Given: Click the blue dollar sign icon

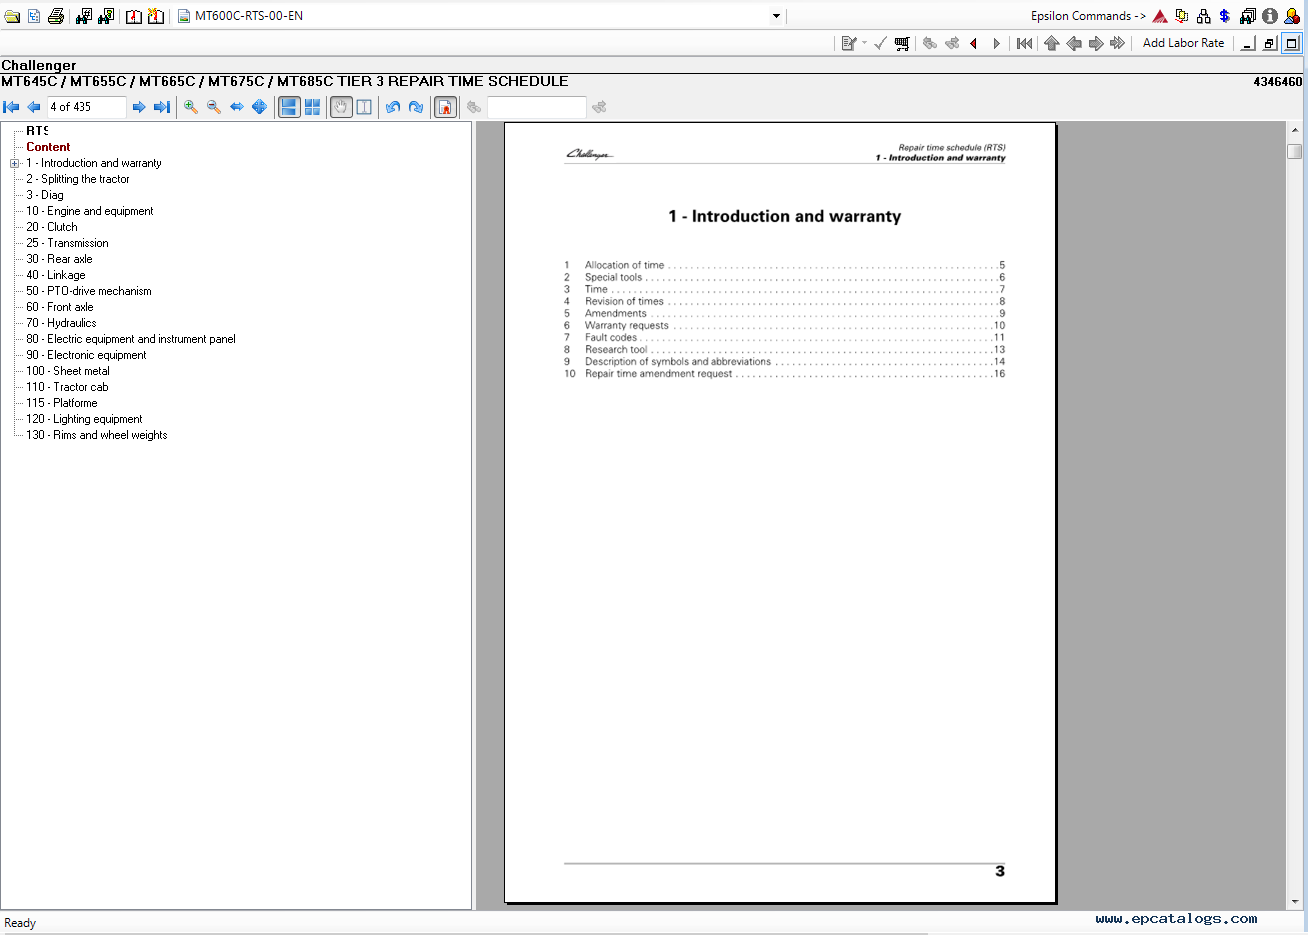Looking at the screenshot, I should coord(1225,16).
